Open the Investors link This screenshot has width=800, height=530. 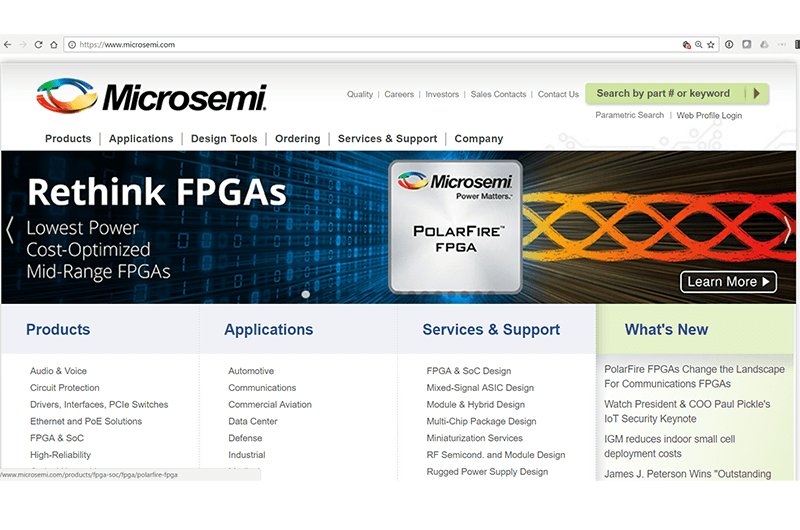click(442, 94)
